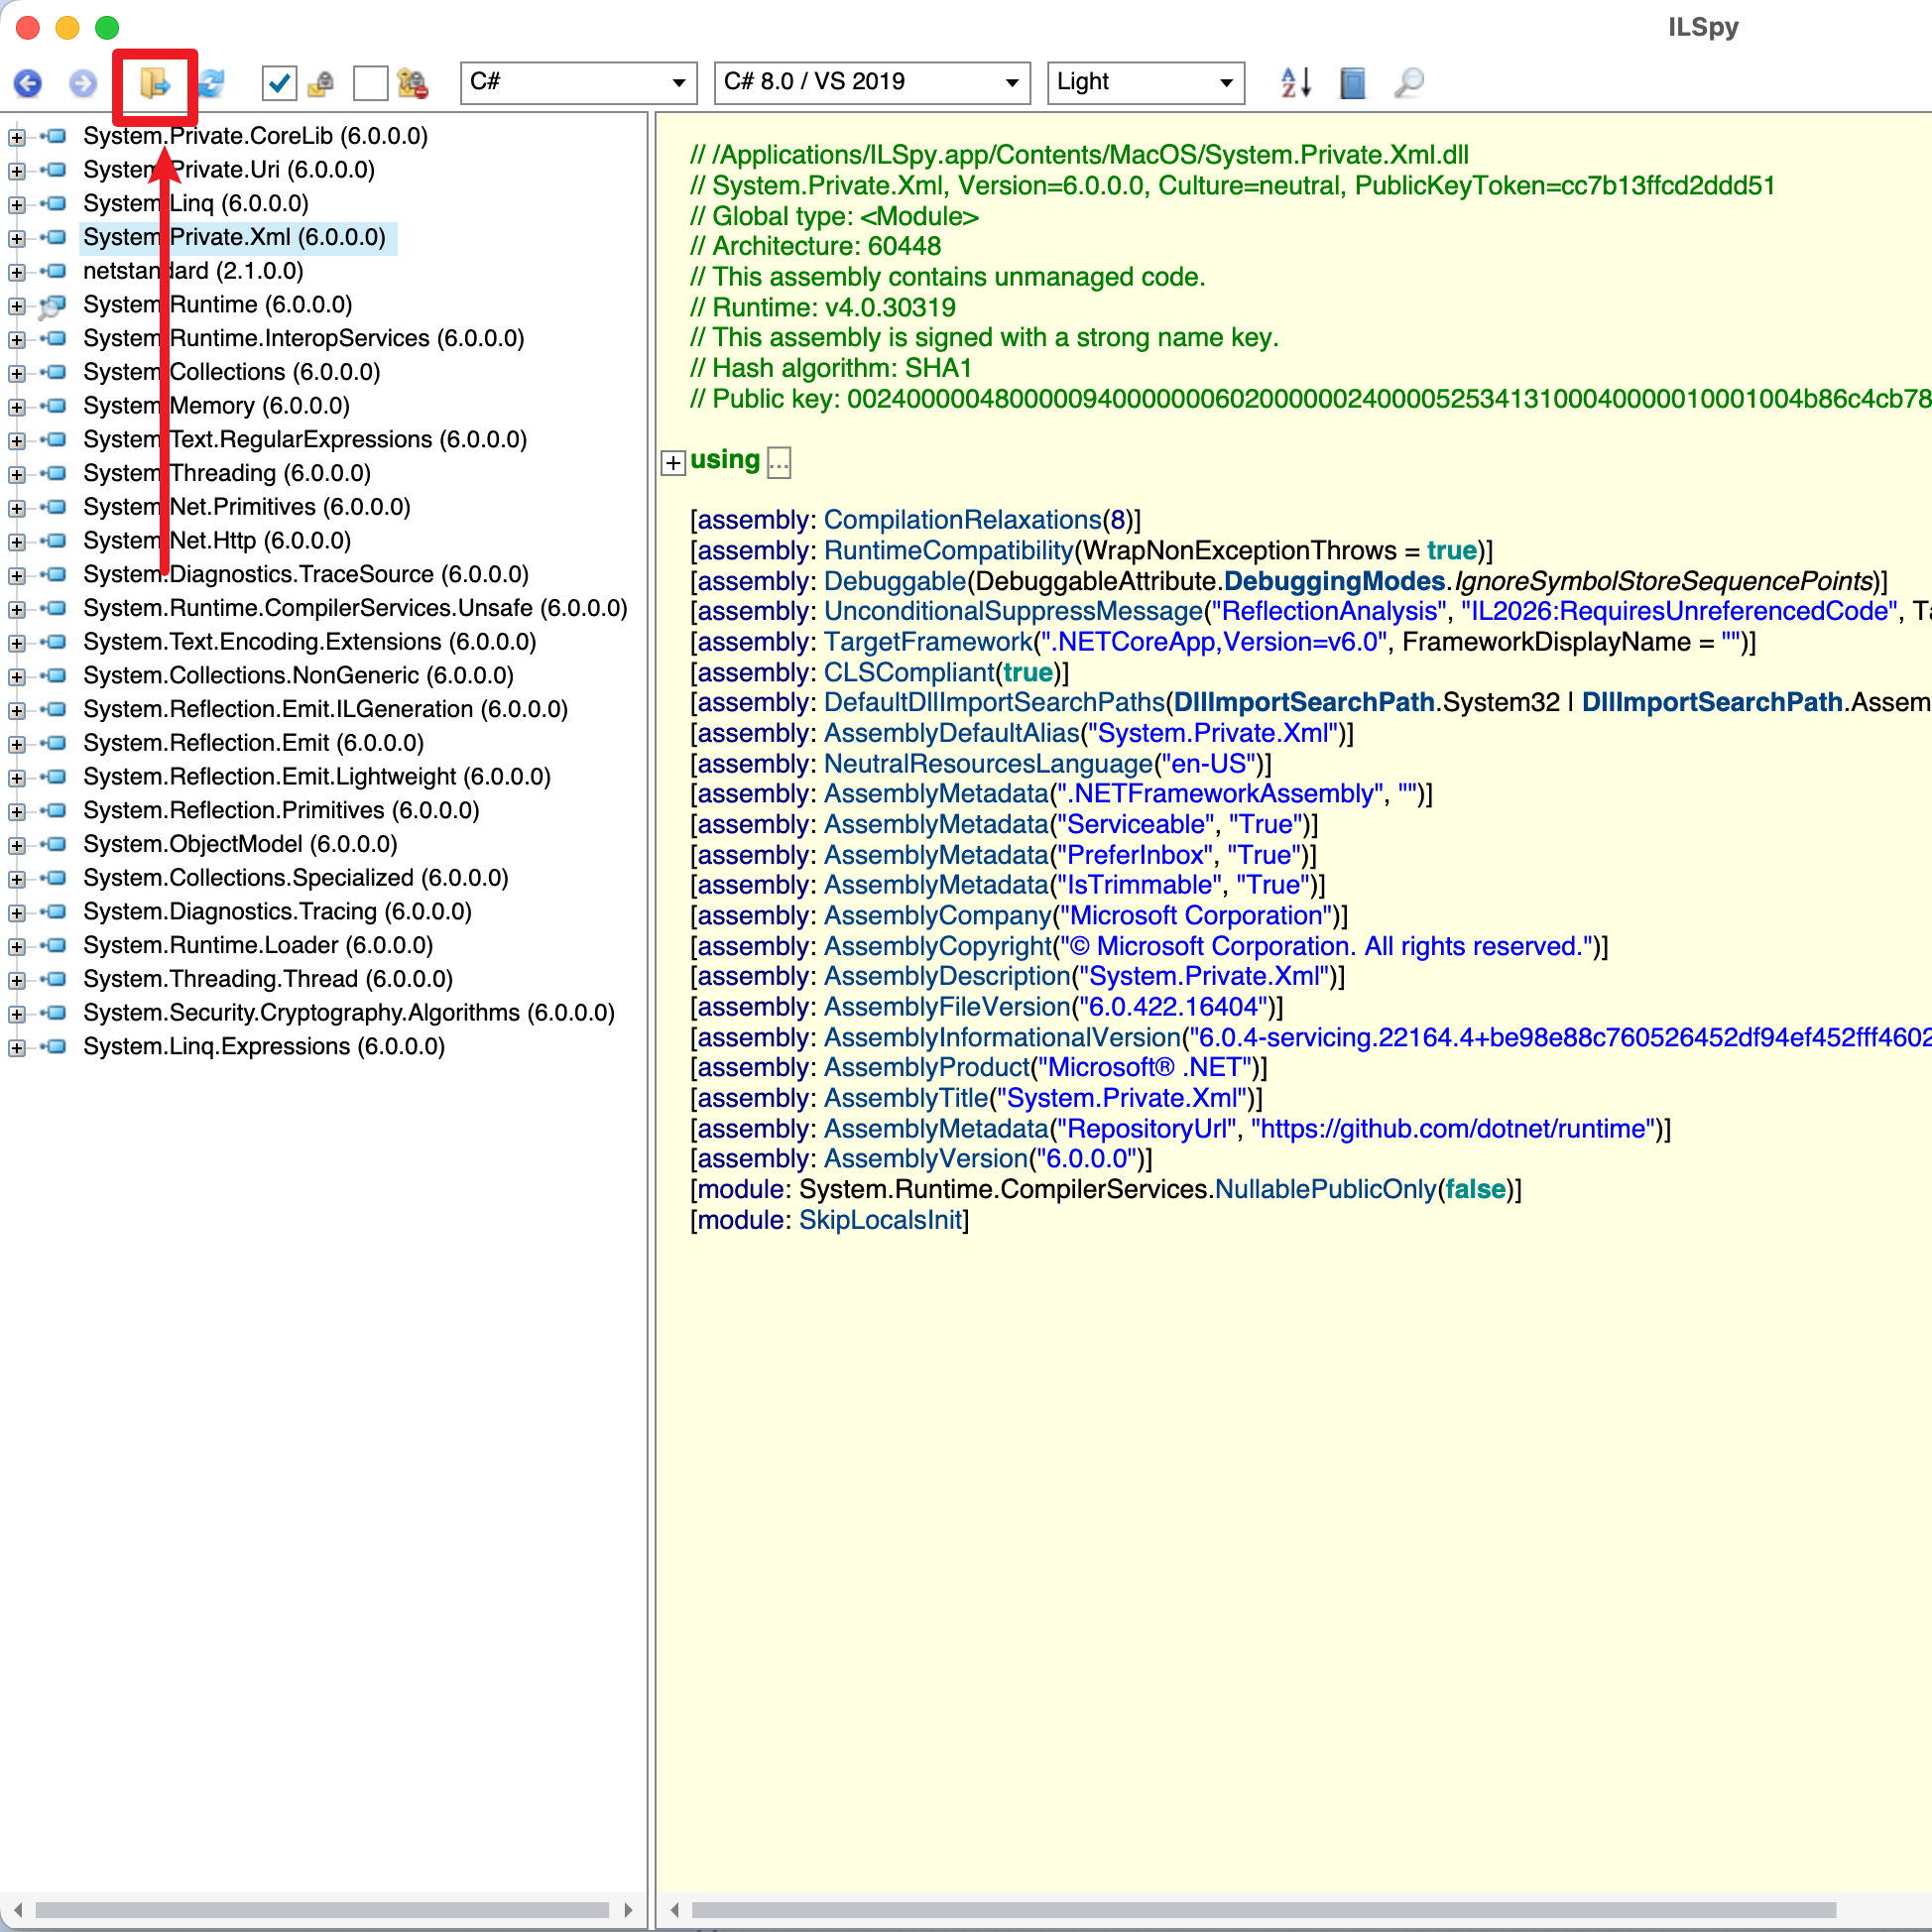Open the C# language dropdown
1932x1932 pixels.
pyautogui.click(x=578, y=82)
